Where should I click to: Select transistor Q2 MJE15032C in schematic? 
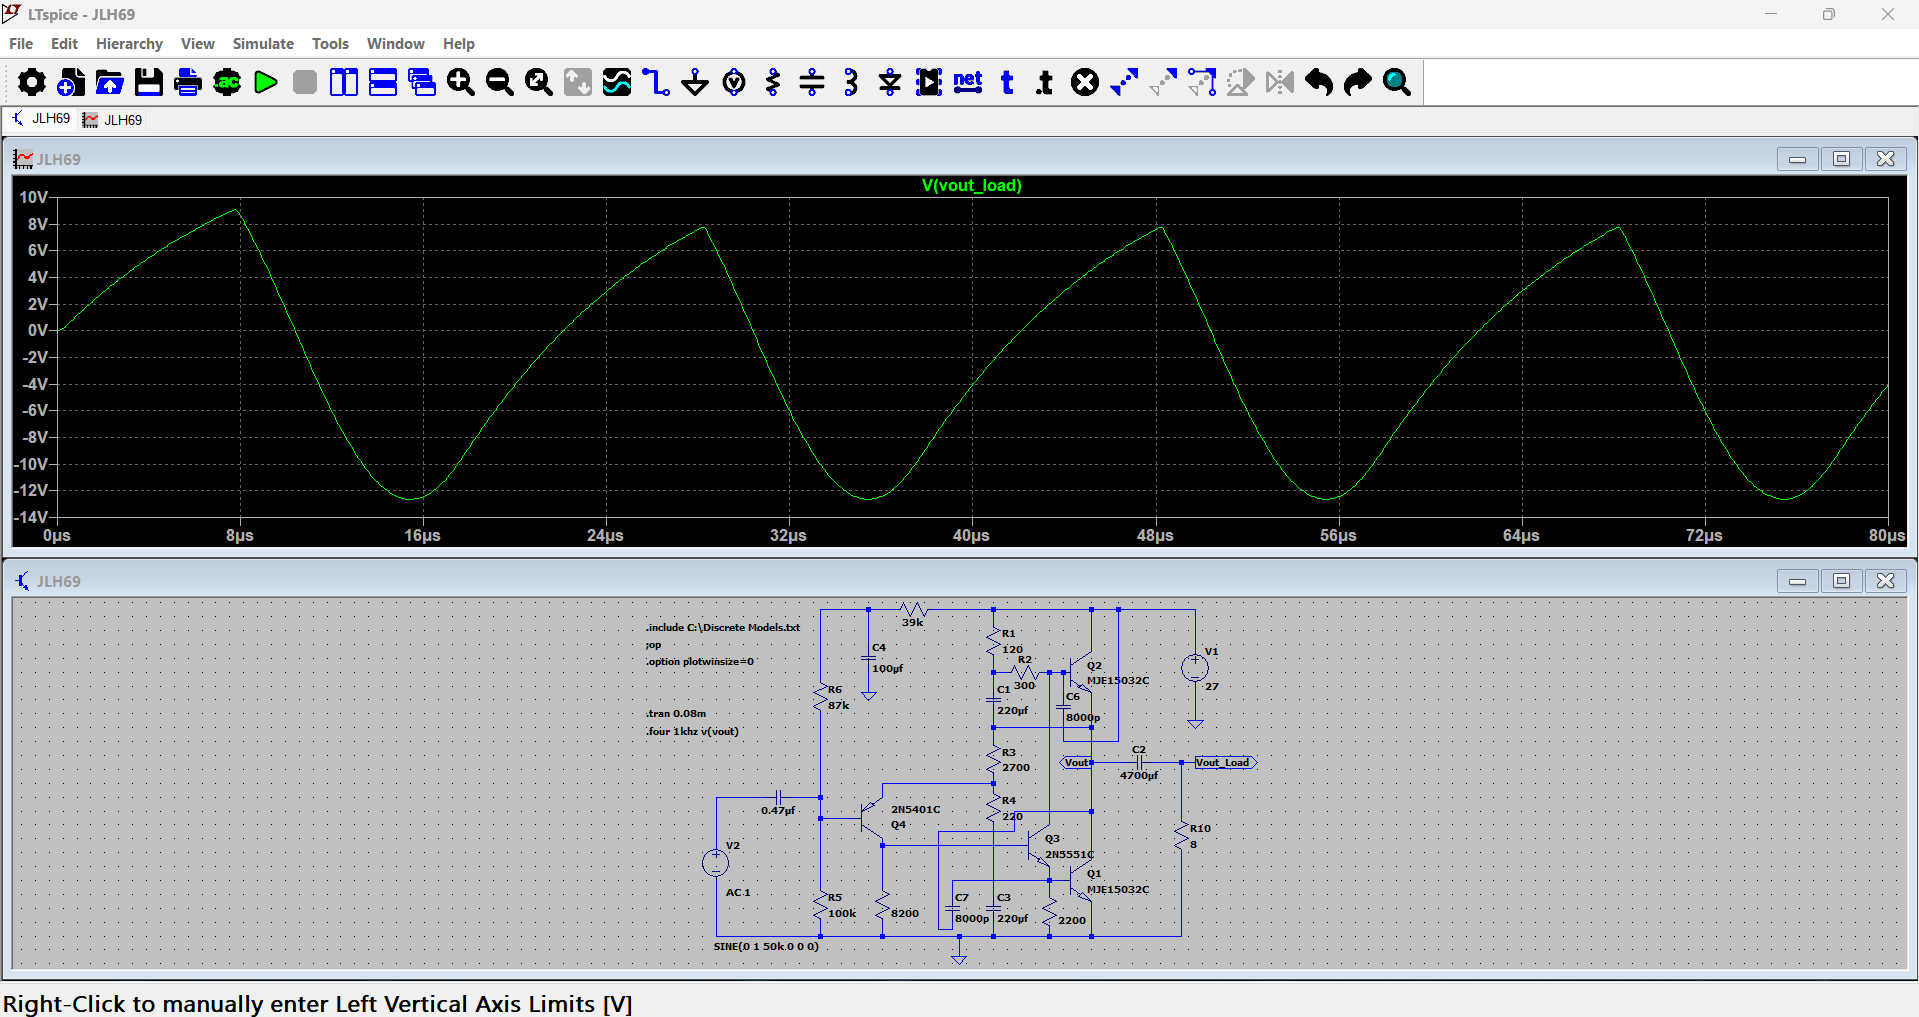click(x=1081, y=672)
